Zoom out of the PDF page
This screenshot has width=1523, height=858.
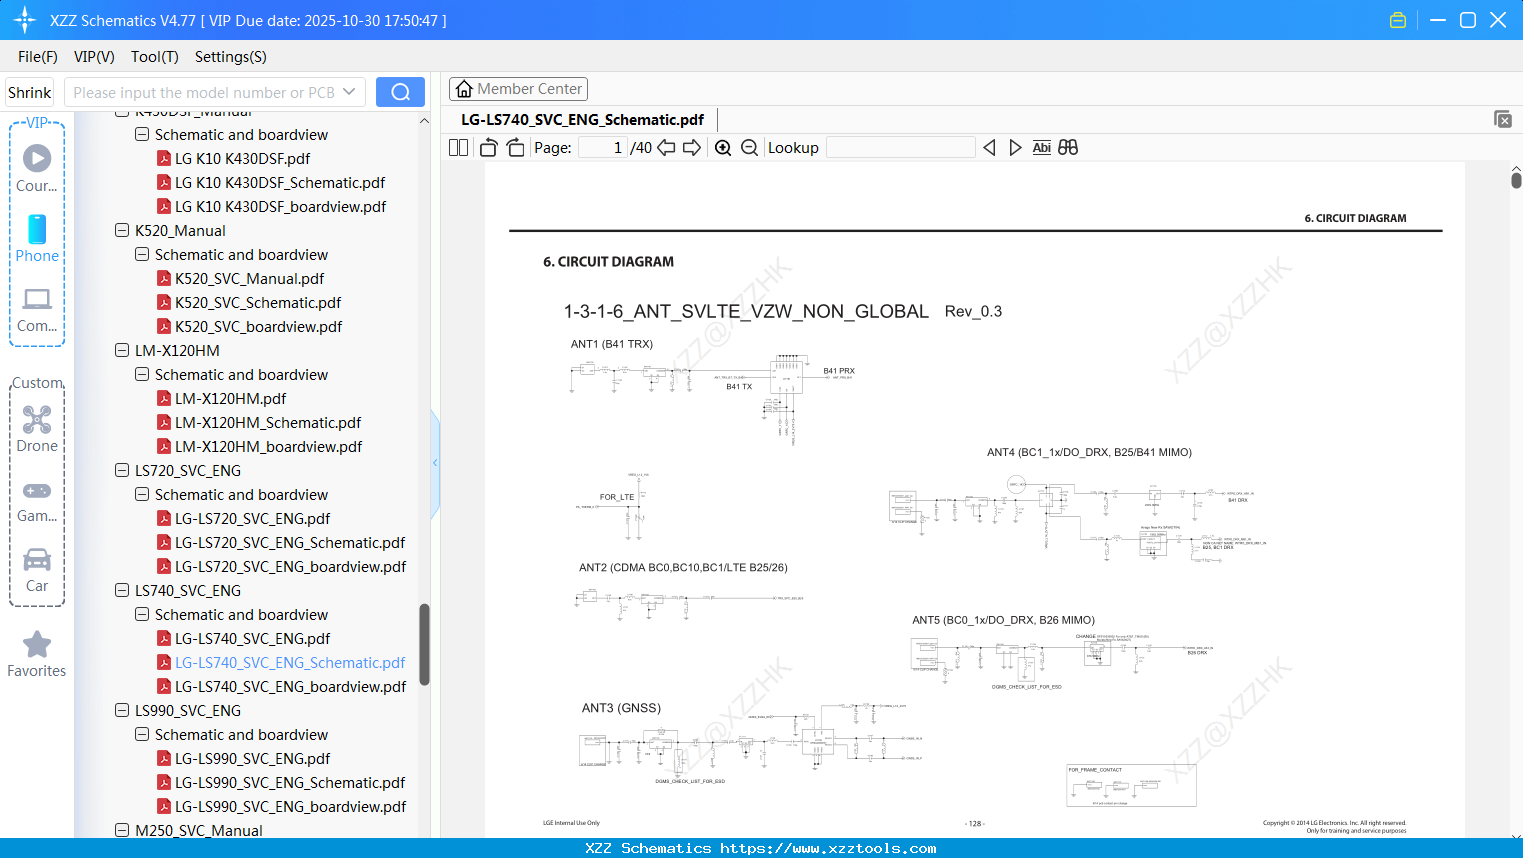tap(748, 147)
